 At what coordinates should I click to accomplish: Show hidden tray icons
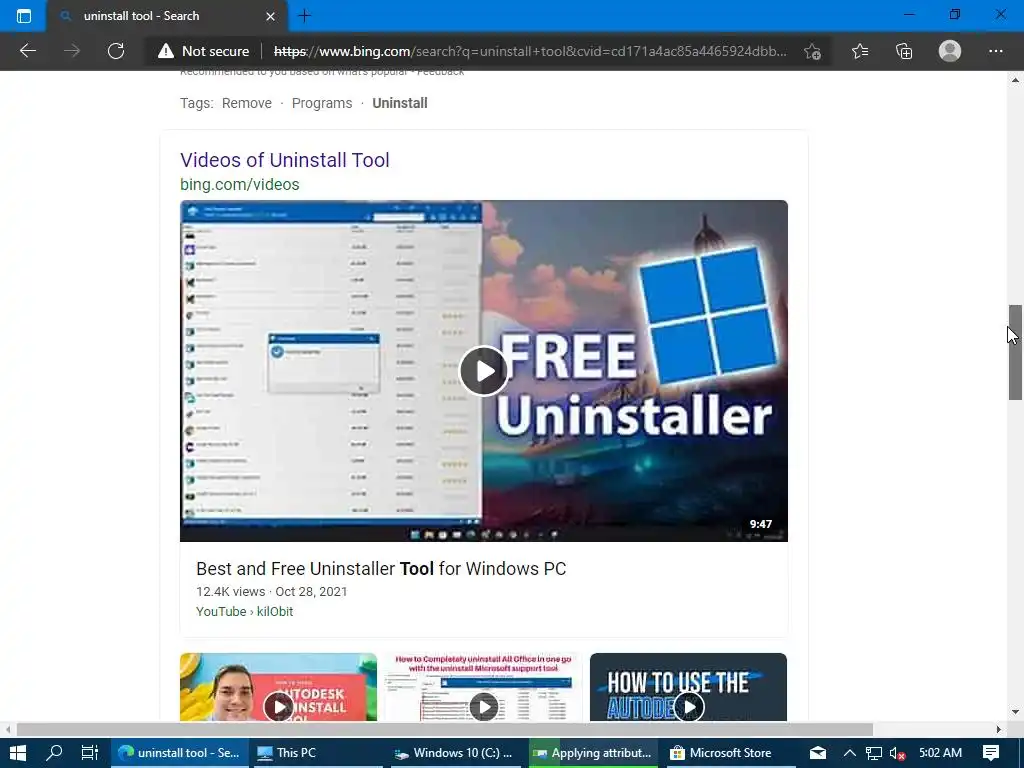click(x=850, y=753)
